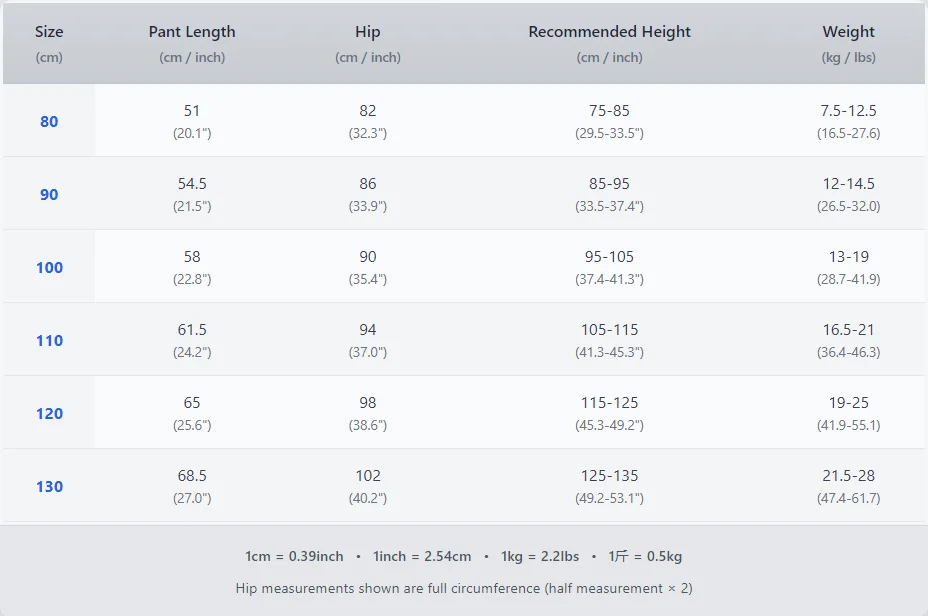The width and height of the screenshot is (928, 616).
Task: Click the unit conversion note line
Action: [x=464, y=556]
